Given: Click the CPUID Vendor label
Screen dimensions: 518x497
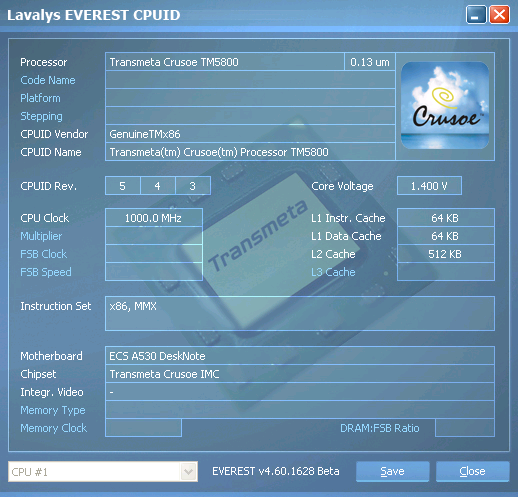Looking at the screenshot, I should tap(54, 134).
